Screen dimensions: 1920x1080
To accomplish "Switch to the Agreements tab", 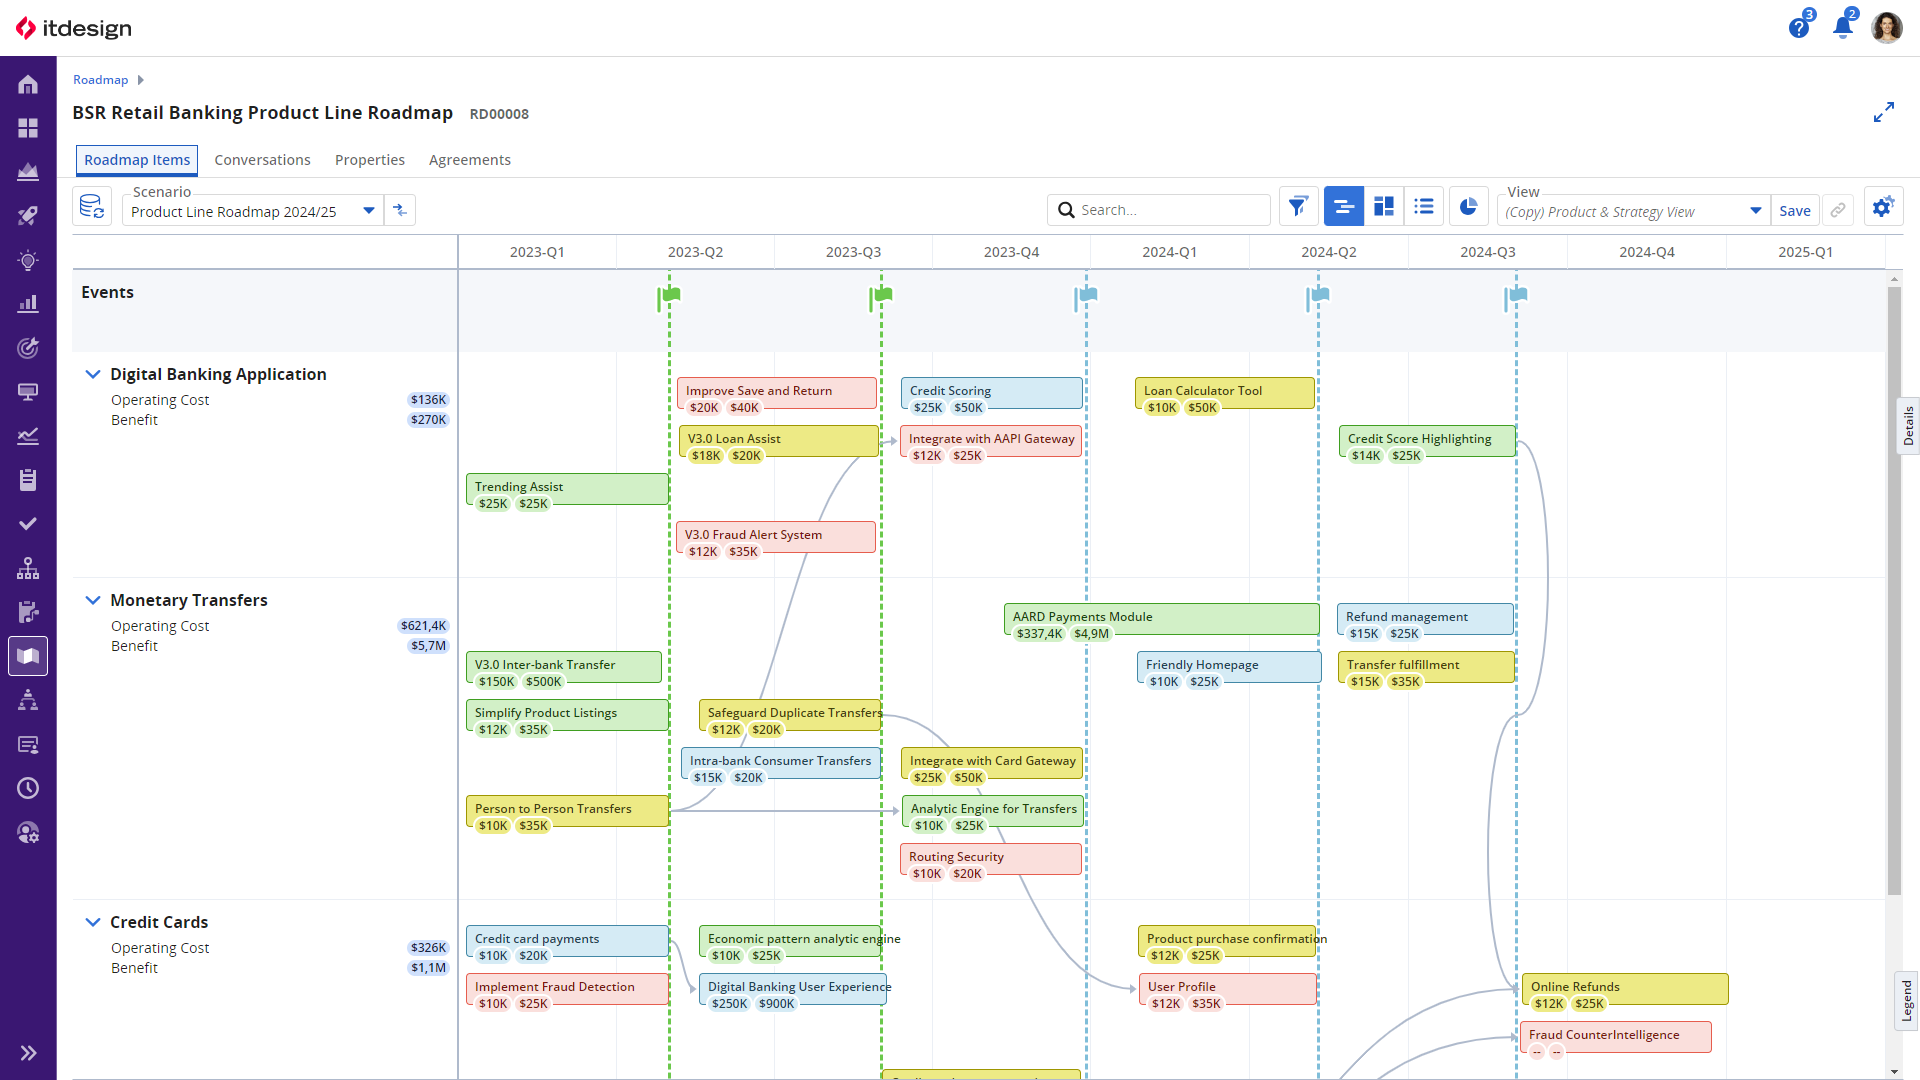I will [469, 160].
